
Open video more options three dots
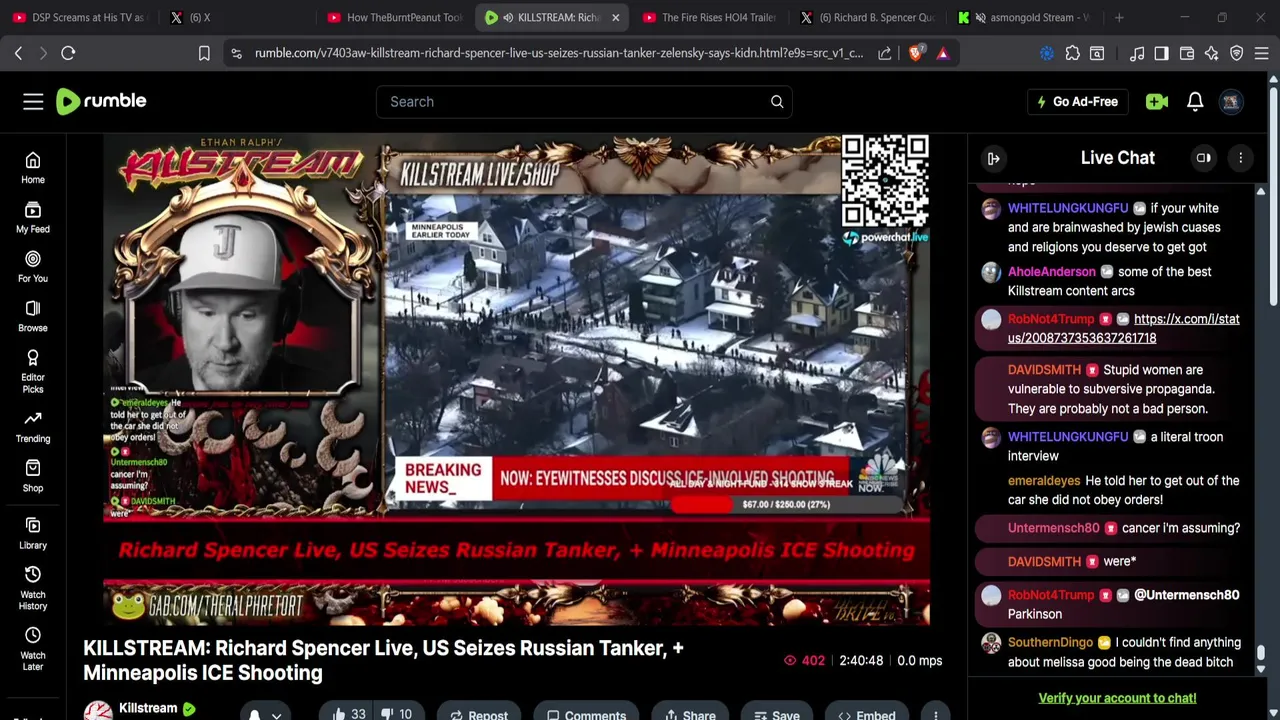(935, 714)
